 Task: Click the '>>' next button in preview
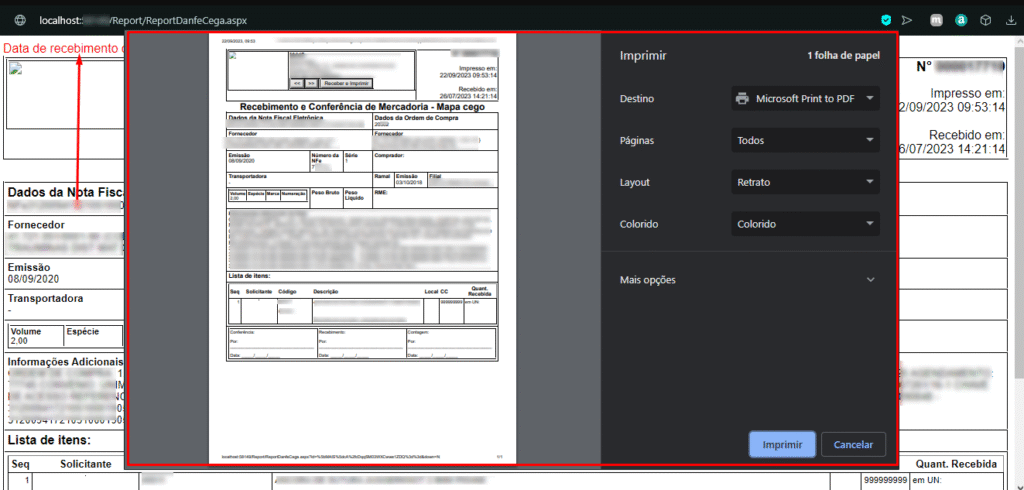coord(311,83)
